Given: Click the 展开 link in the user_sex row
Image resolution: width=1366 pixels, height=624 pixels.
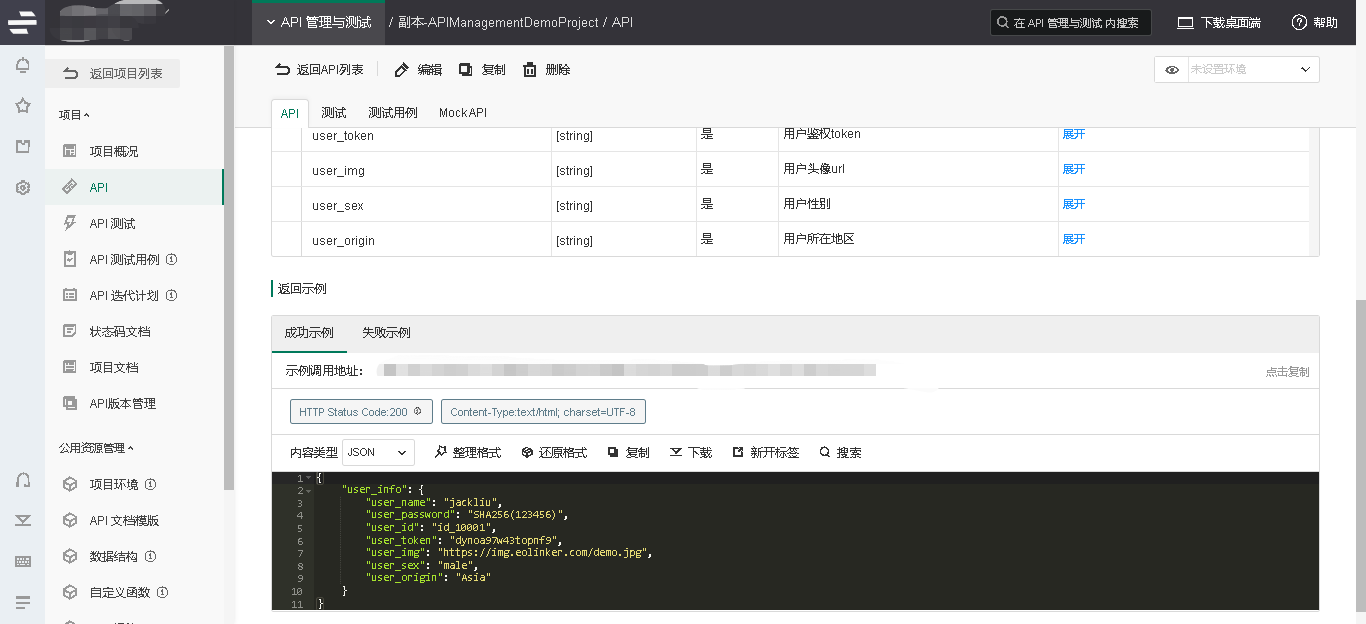Looking at the screenshot, I should (1073, 204).
